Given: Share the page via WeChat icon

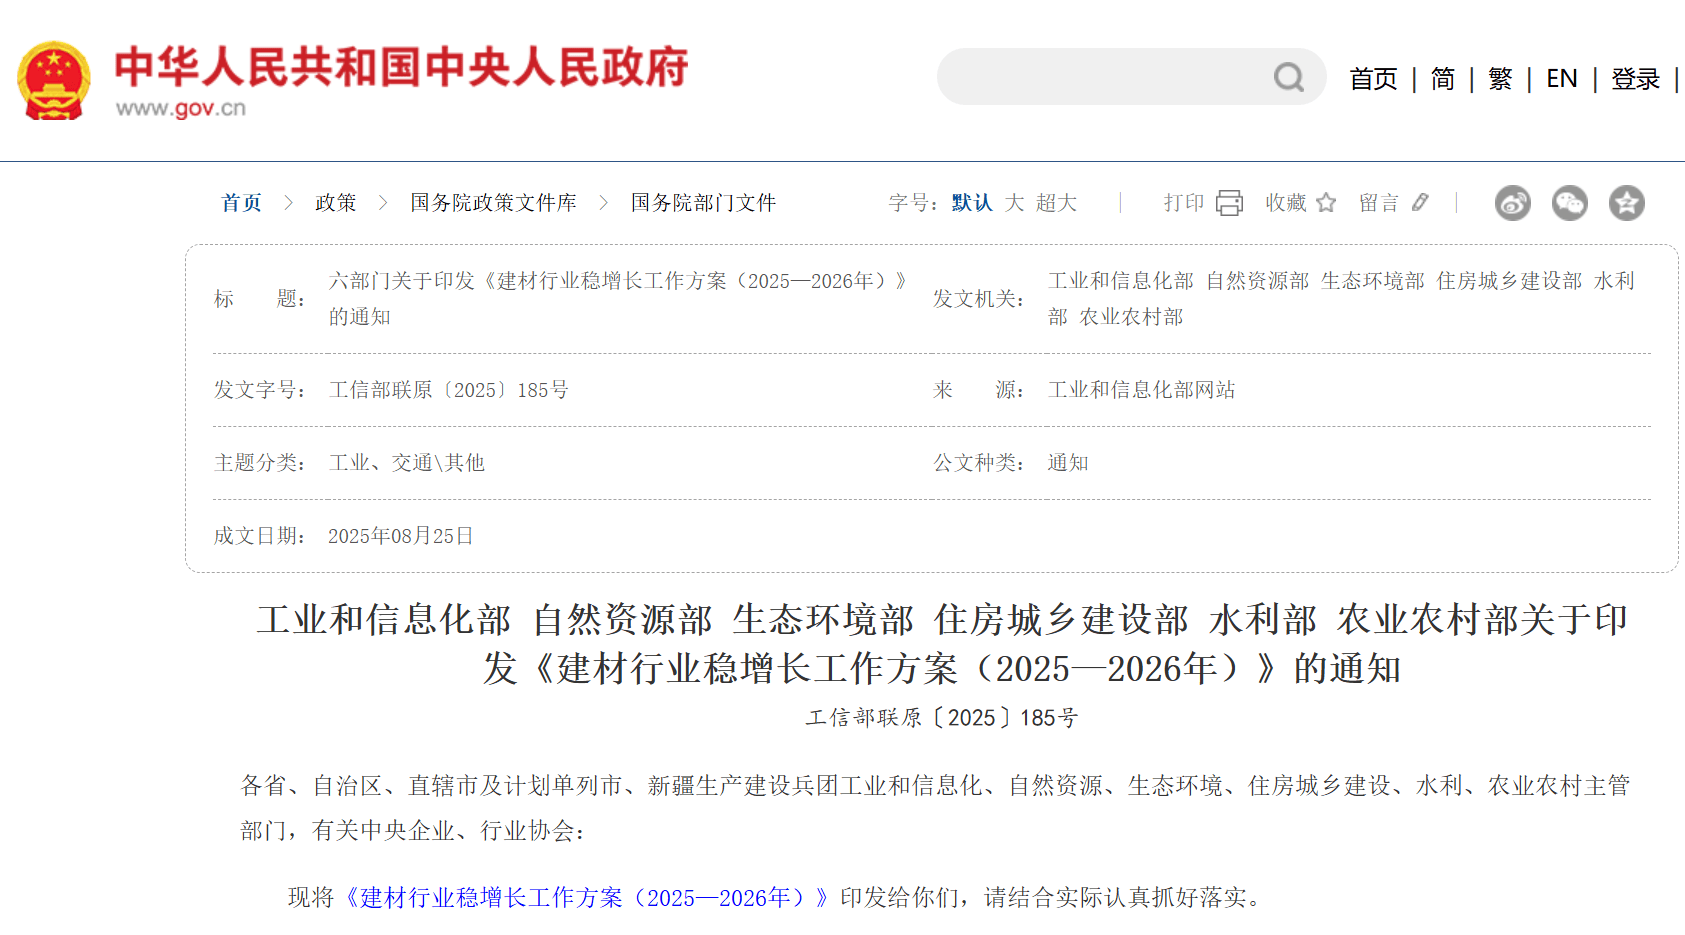Looking at the screenshot, I should 1569,203.
